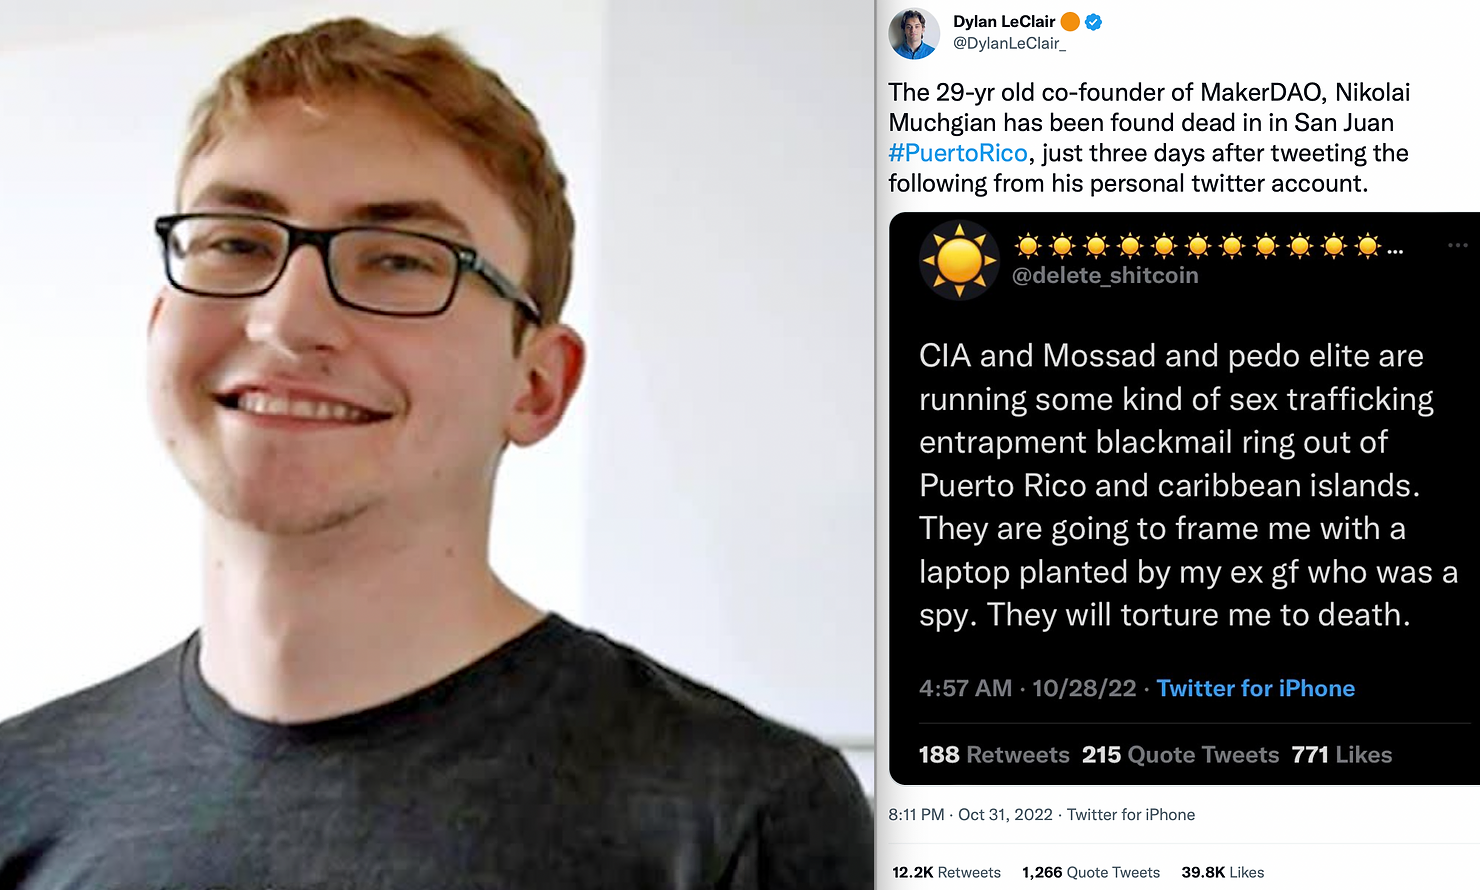
Task: Follow the #PuertoRico hashtag link
Action: coord(958,153)
